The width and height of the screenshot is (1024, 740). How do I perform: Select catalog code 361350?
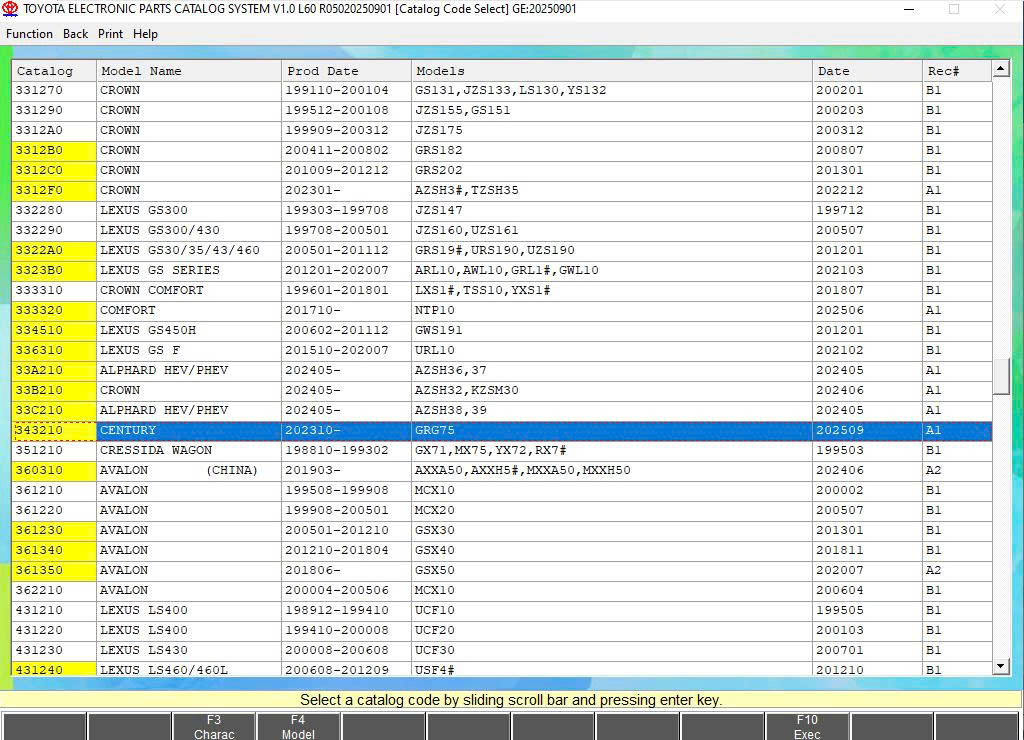click(54, 570)
